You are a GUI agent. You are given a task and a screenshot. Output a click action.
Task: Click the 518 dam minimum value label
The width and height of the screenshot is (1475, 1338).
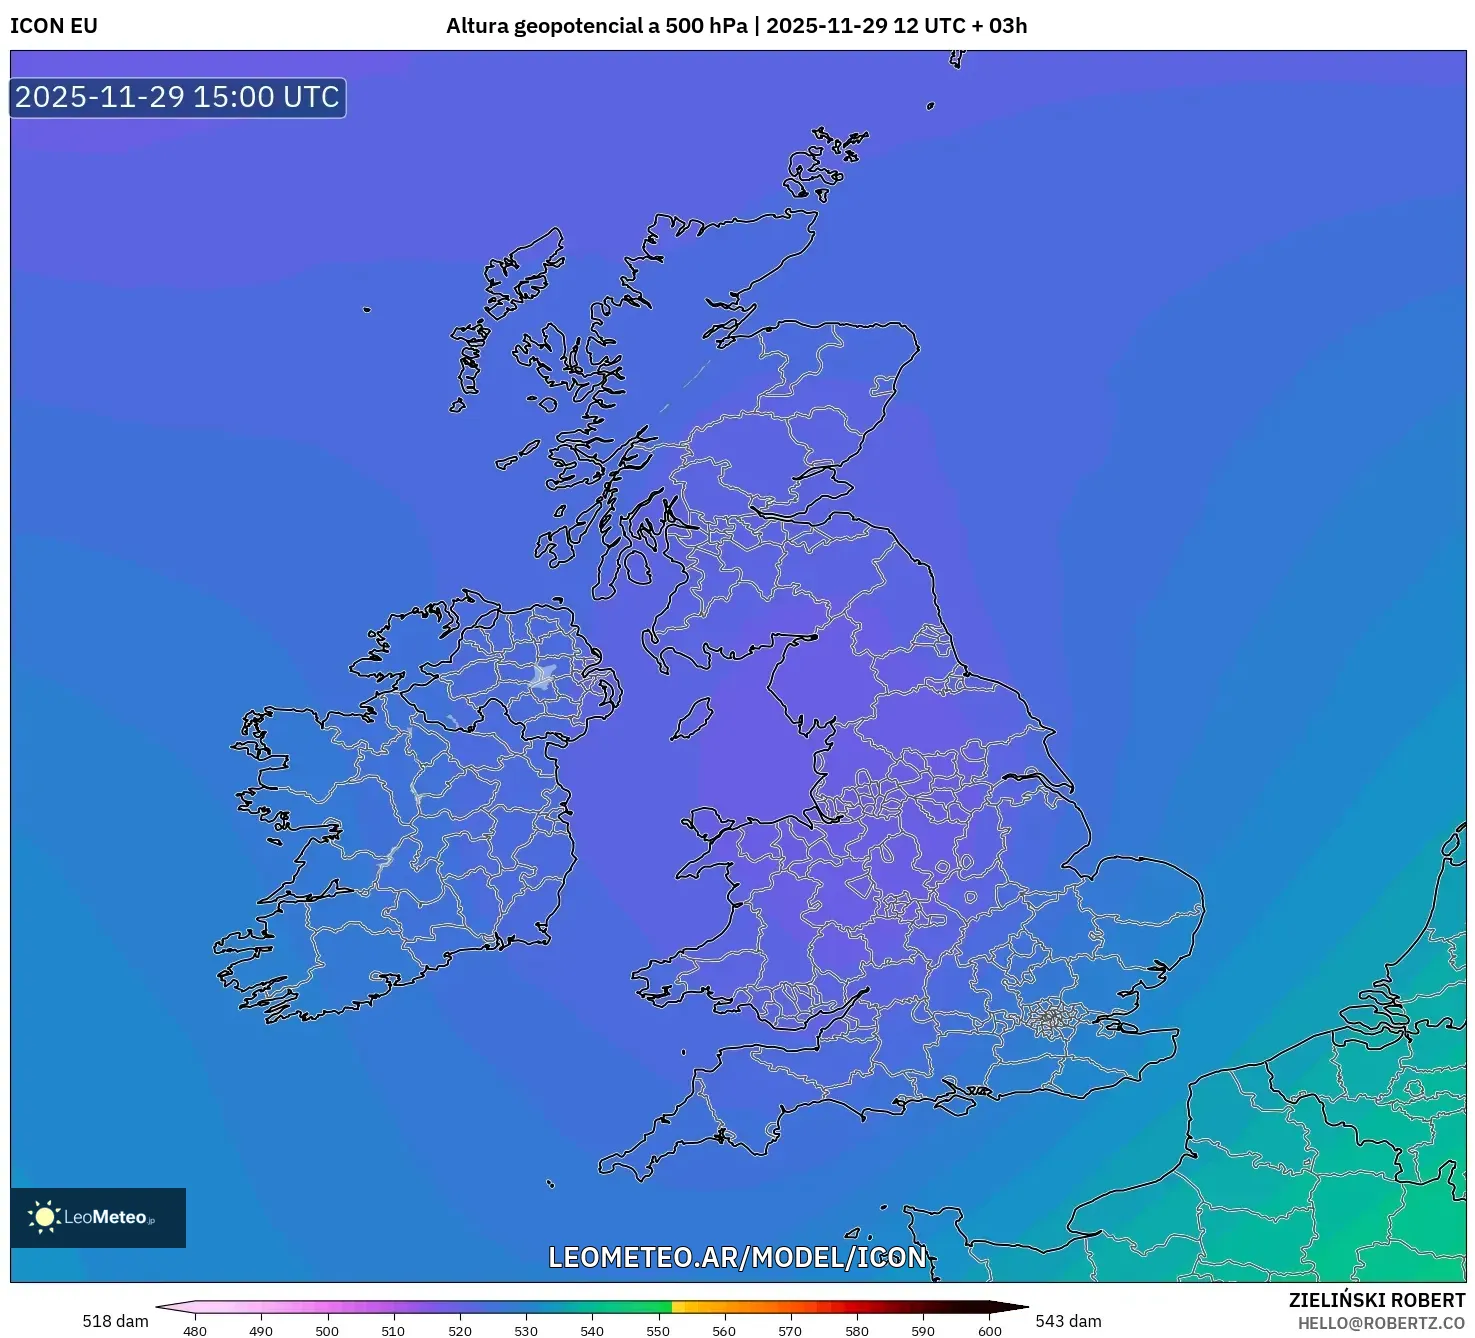click(115, 1321)
